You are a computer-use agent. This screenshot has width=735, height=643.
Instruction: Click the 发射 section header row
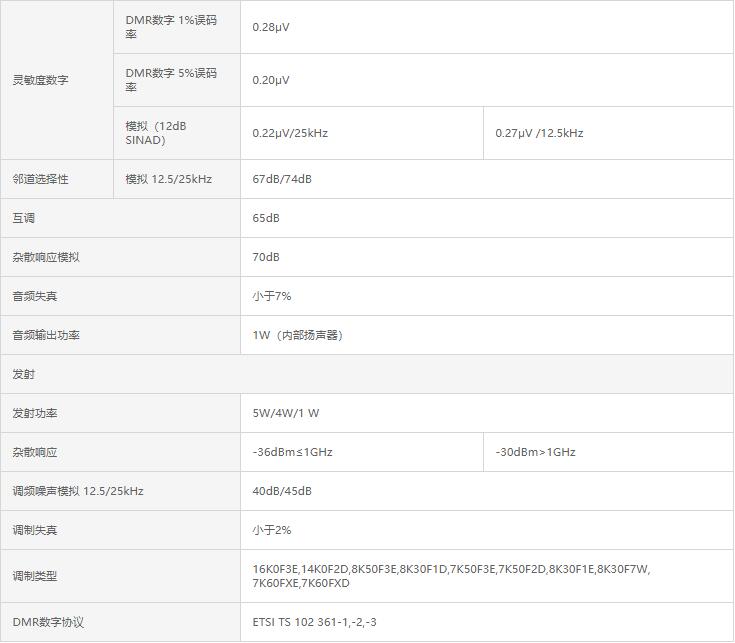coord(24,374)
